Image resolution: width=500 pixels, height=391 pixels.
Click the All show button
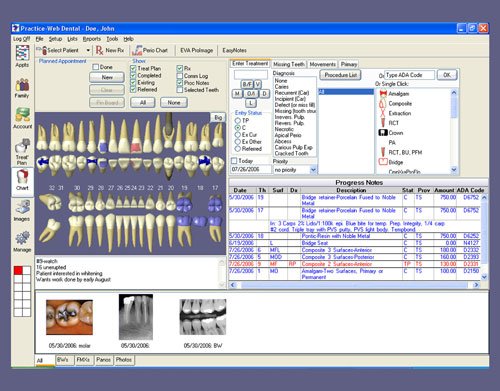(143, 103)
